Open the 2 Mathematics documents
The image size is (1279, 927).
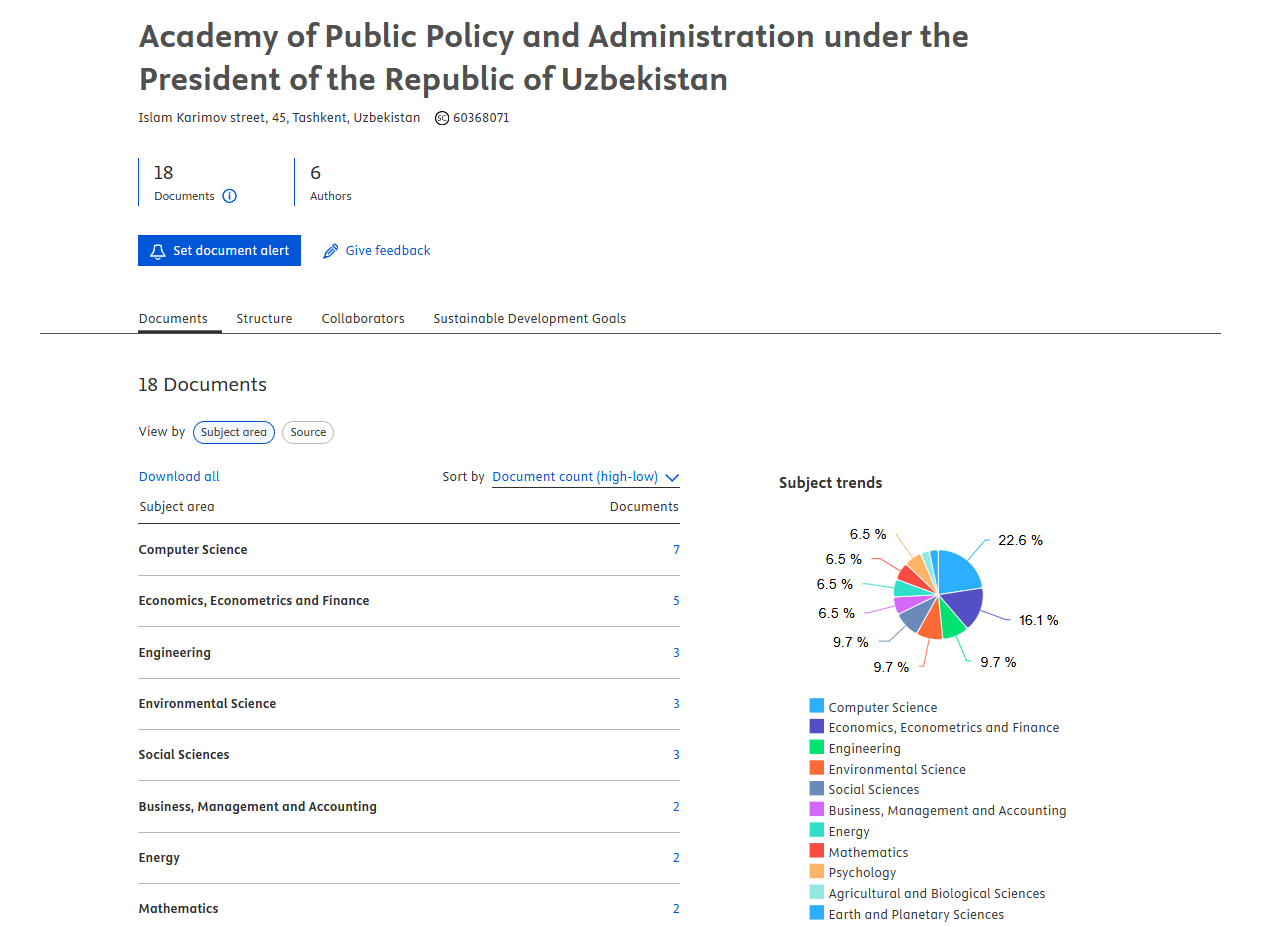coord(676,909)
